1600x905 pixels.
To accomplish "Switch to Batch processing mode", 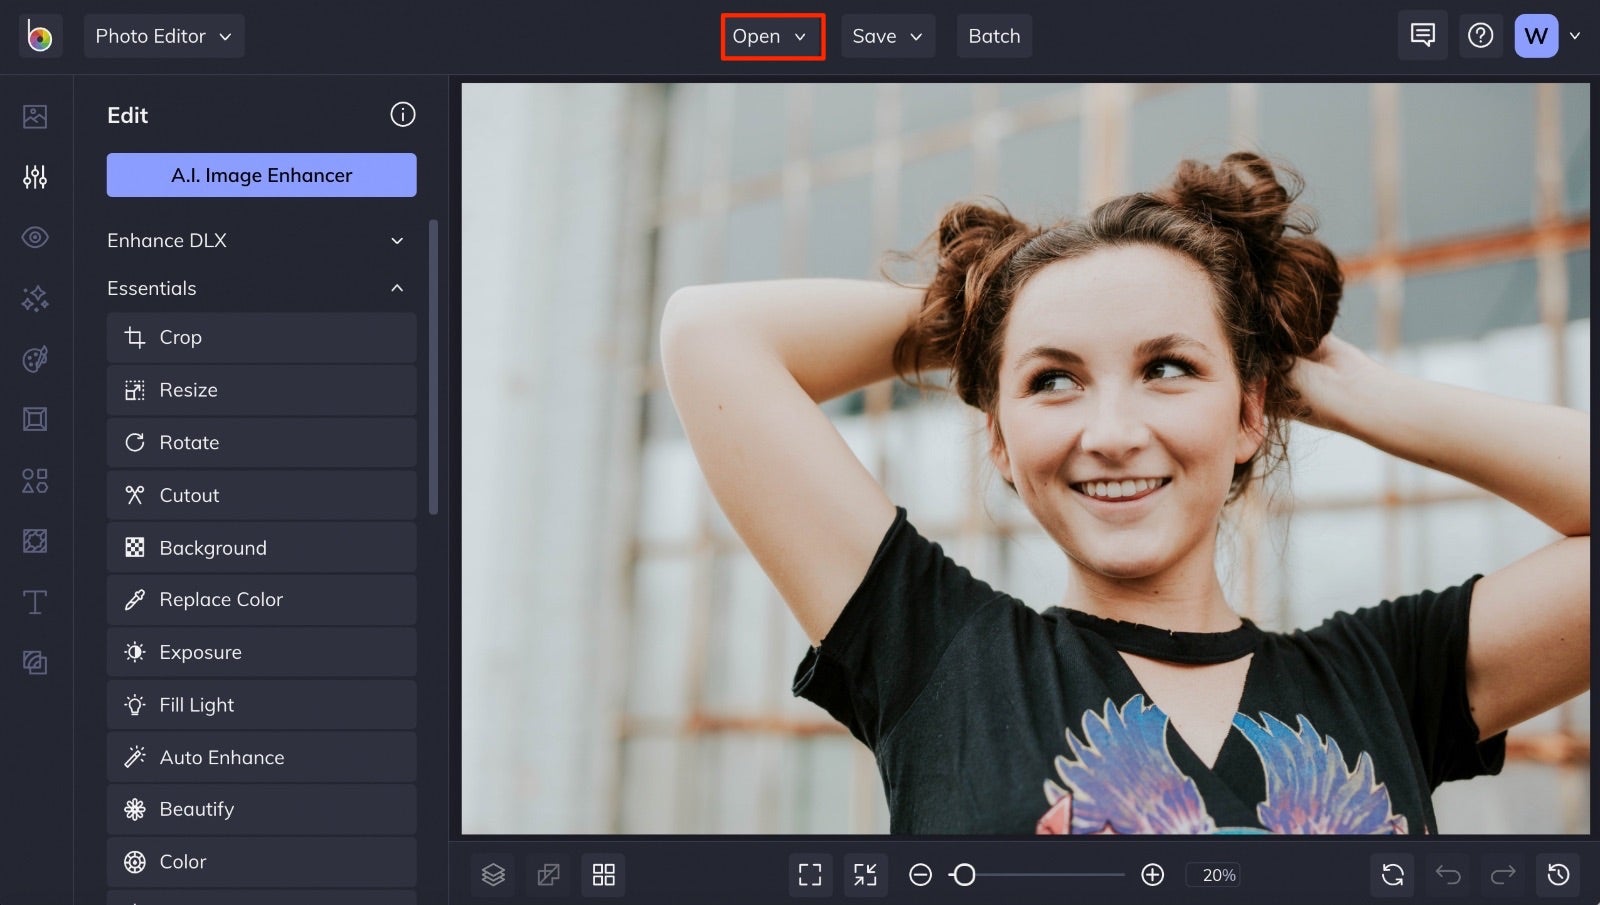I will [x=994, y=35].
